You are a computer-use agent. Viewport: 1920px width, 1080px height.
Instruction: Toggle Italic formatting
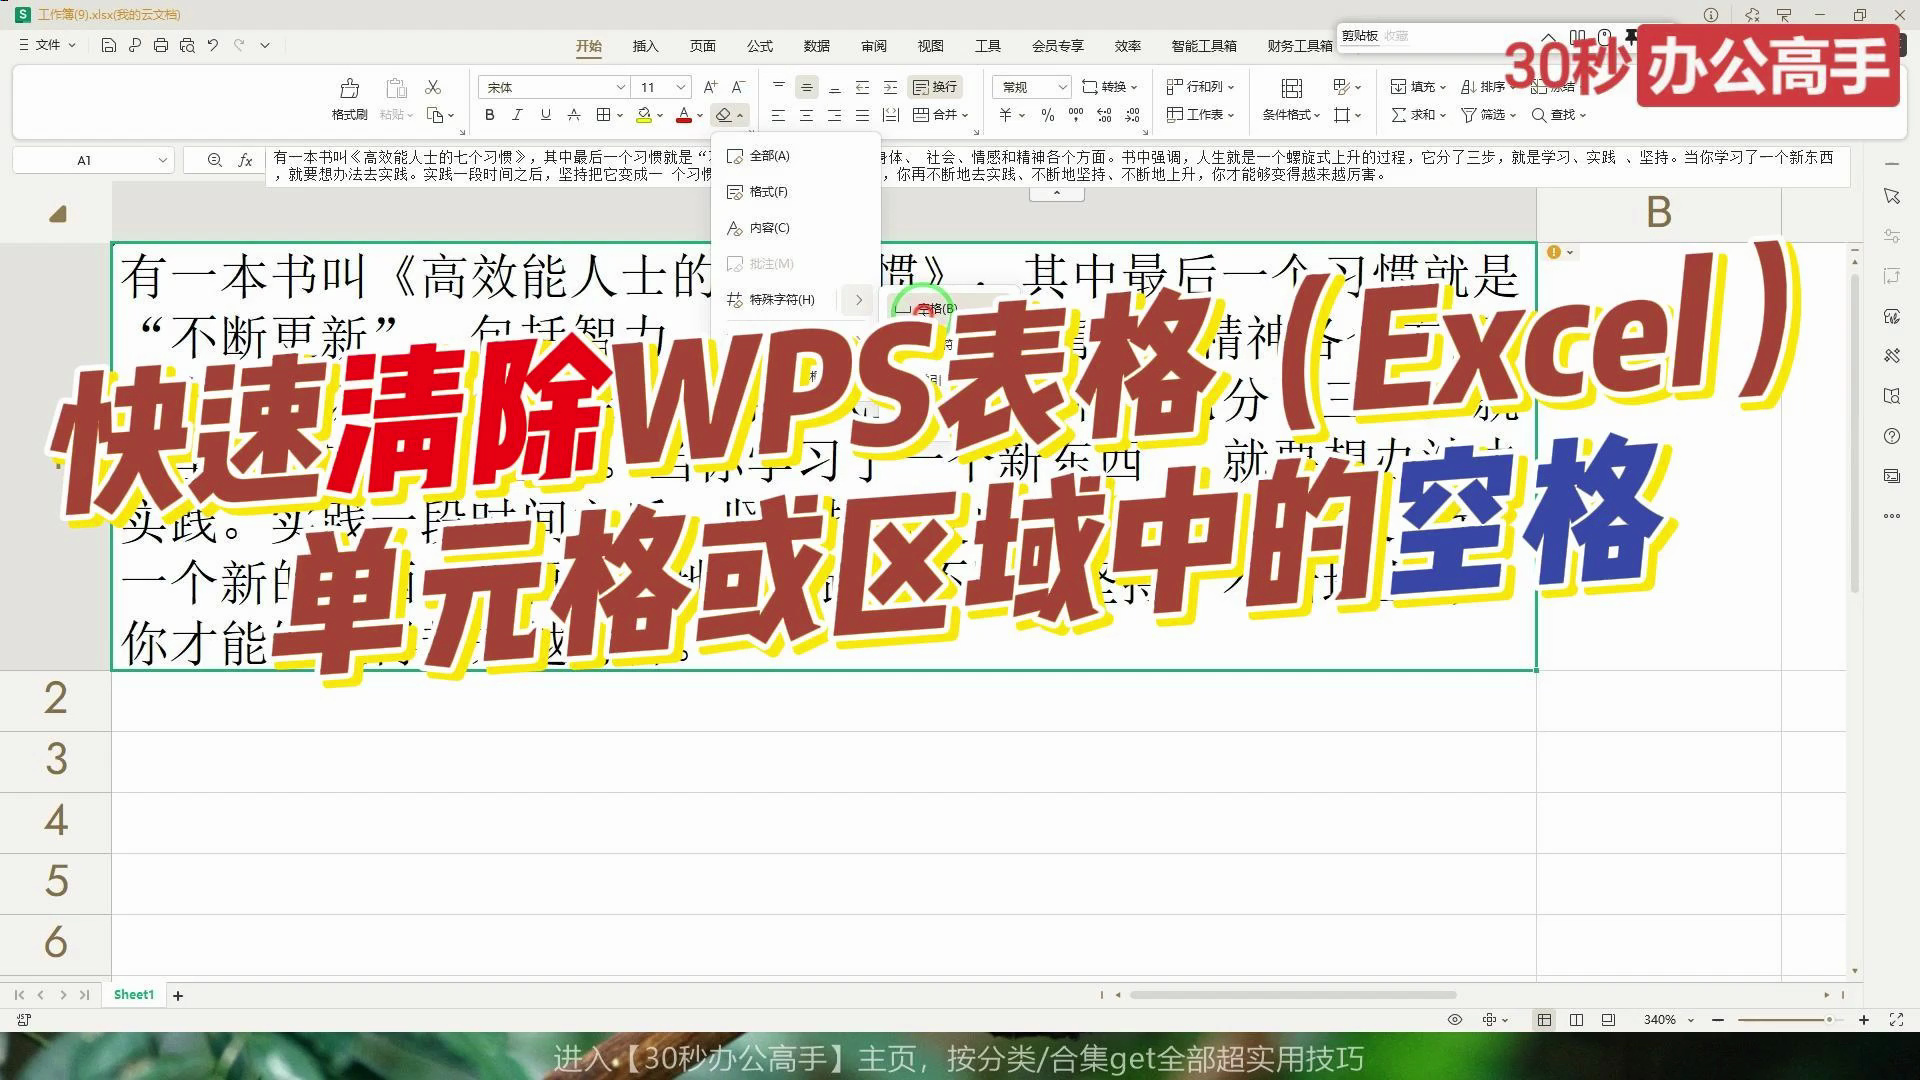[x=517, y=115]
